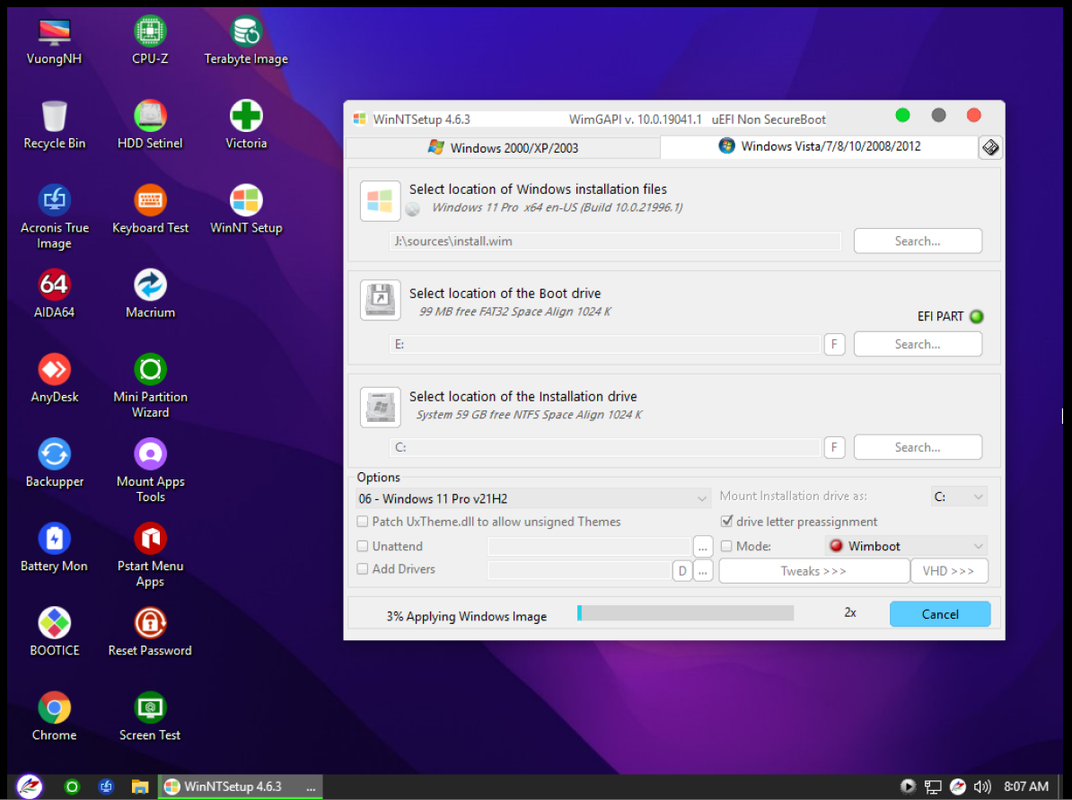
Task: Click the Applying Windows Image progress bar
Action: (x=686, y=613)
